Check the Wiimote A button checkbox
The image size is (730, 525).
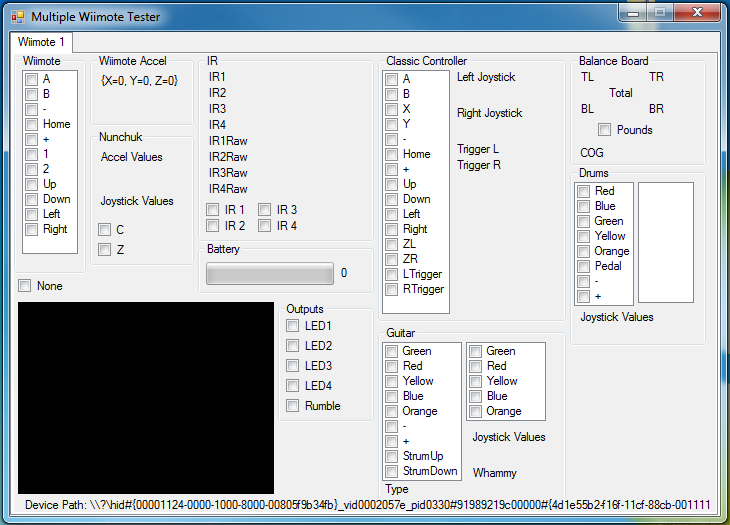pyautogui.click(x=31, y=79)
